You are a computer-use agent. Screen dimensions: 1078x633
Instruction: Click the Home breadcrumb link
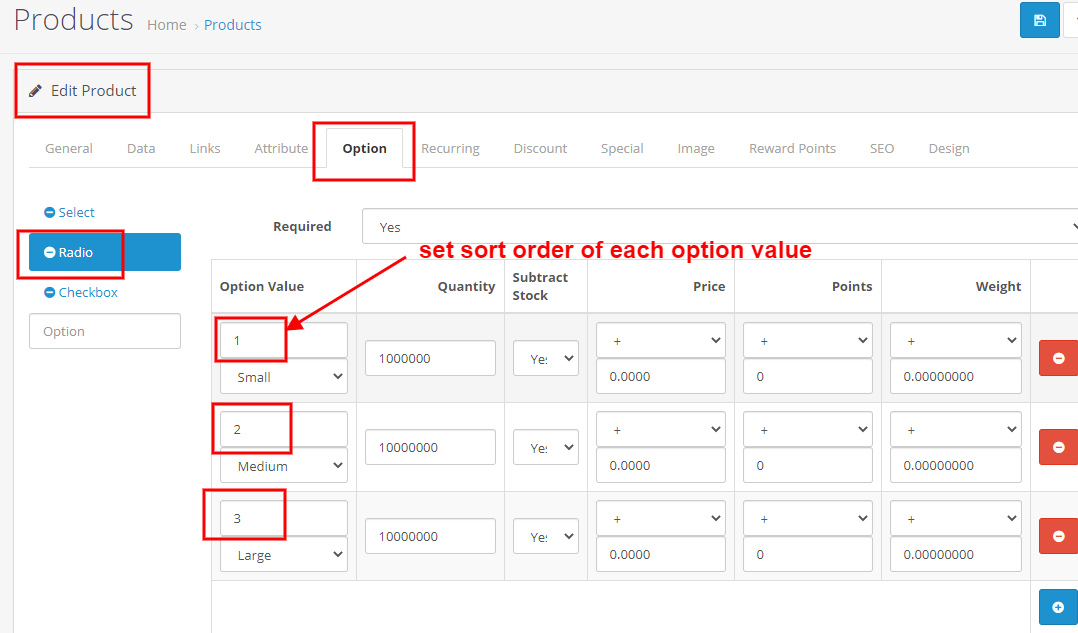pos(166,24)
